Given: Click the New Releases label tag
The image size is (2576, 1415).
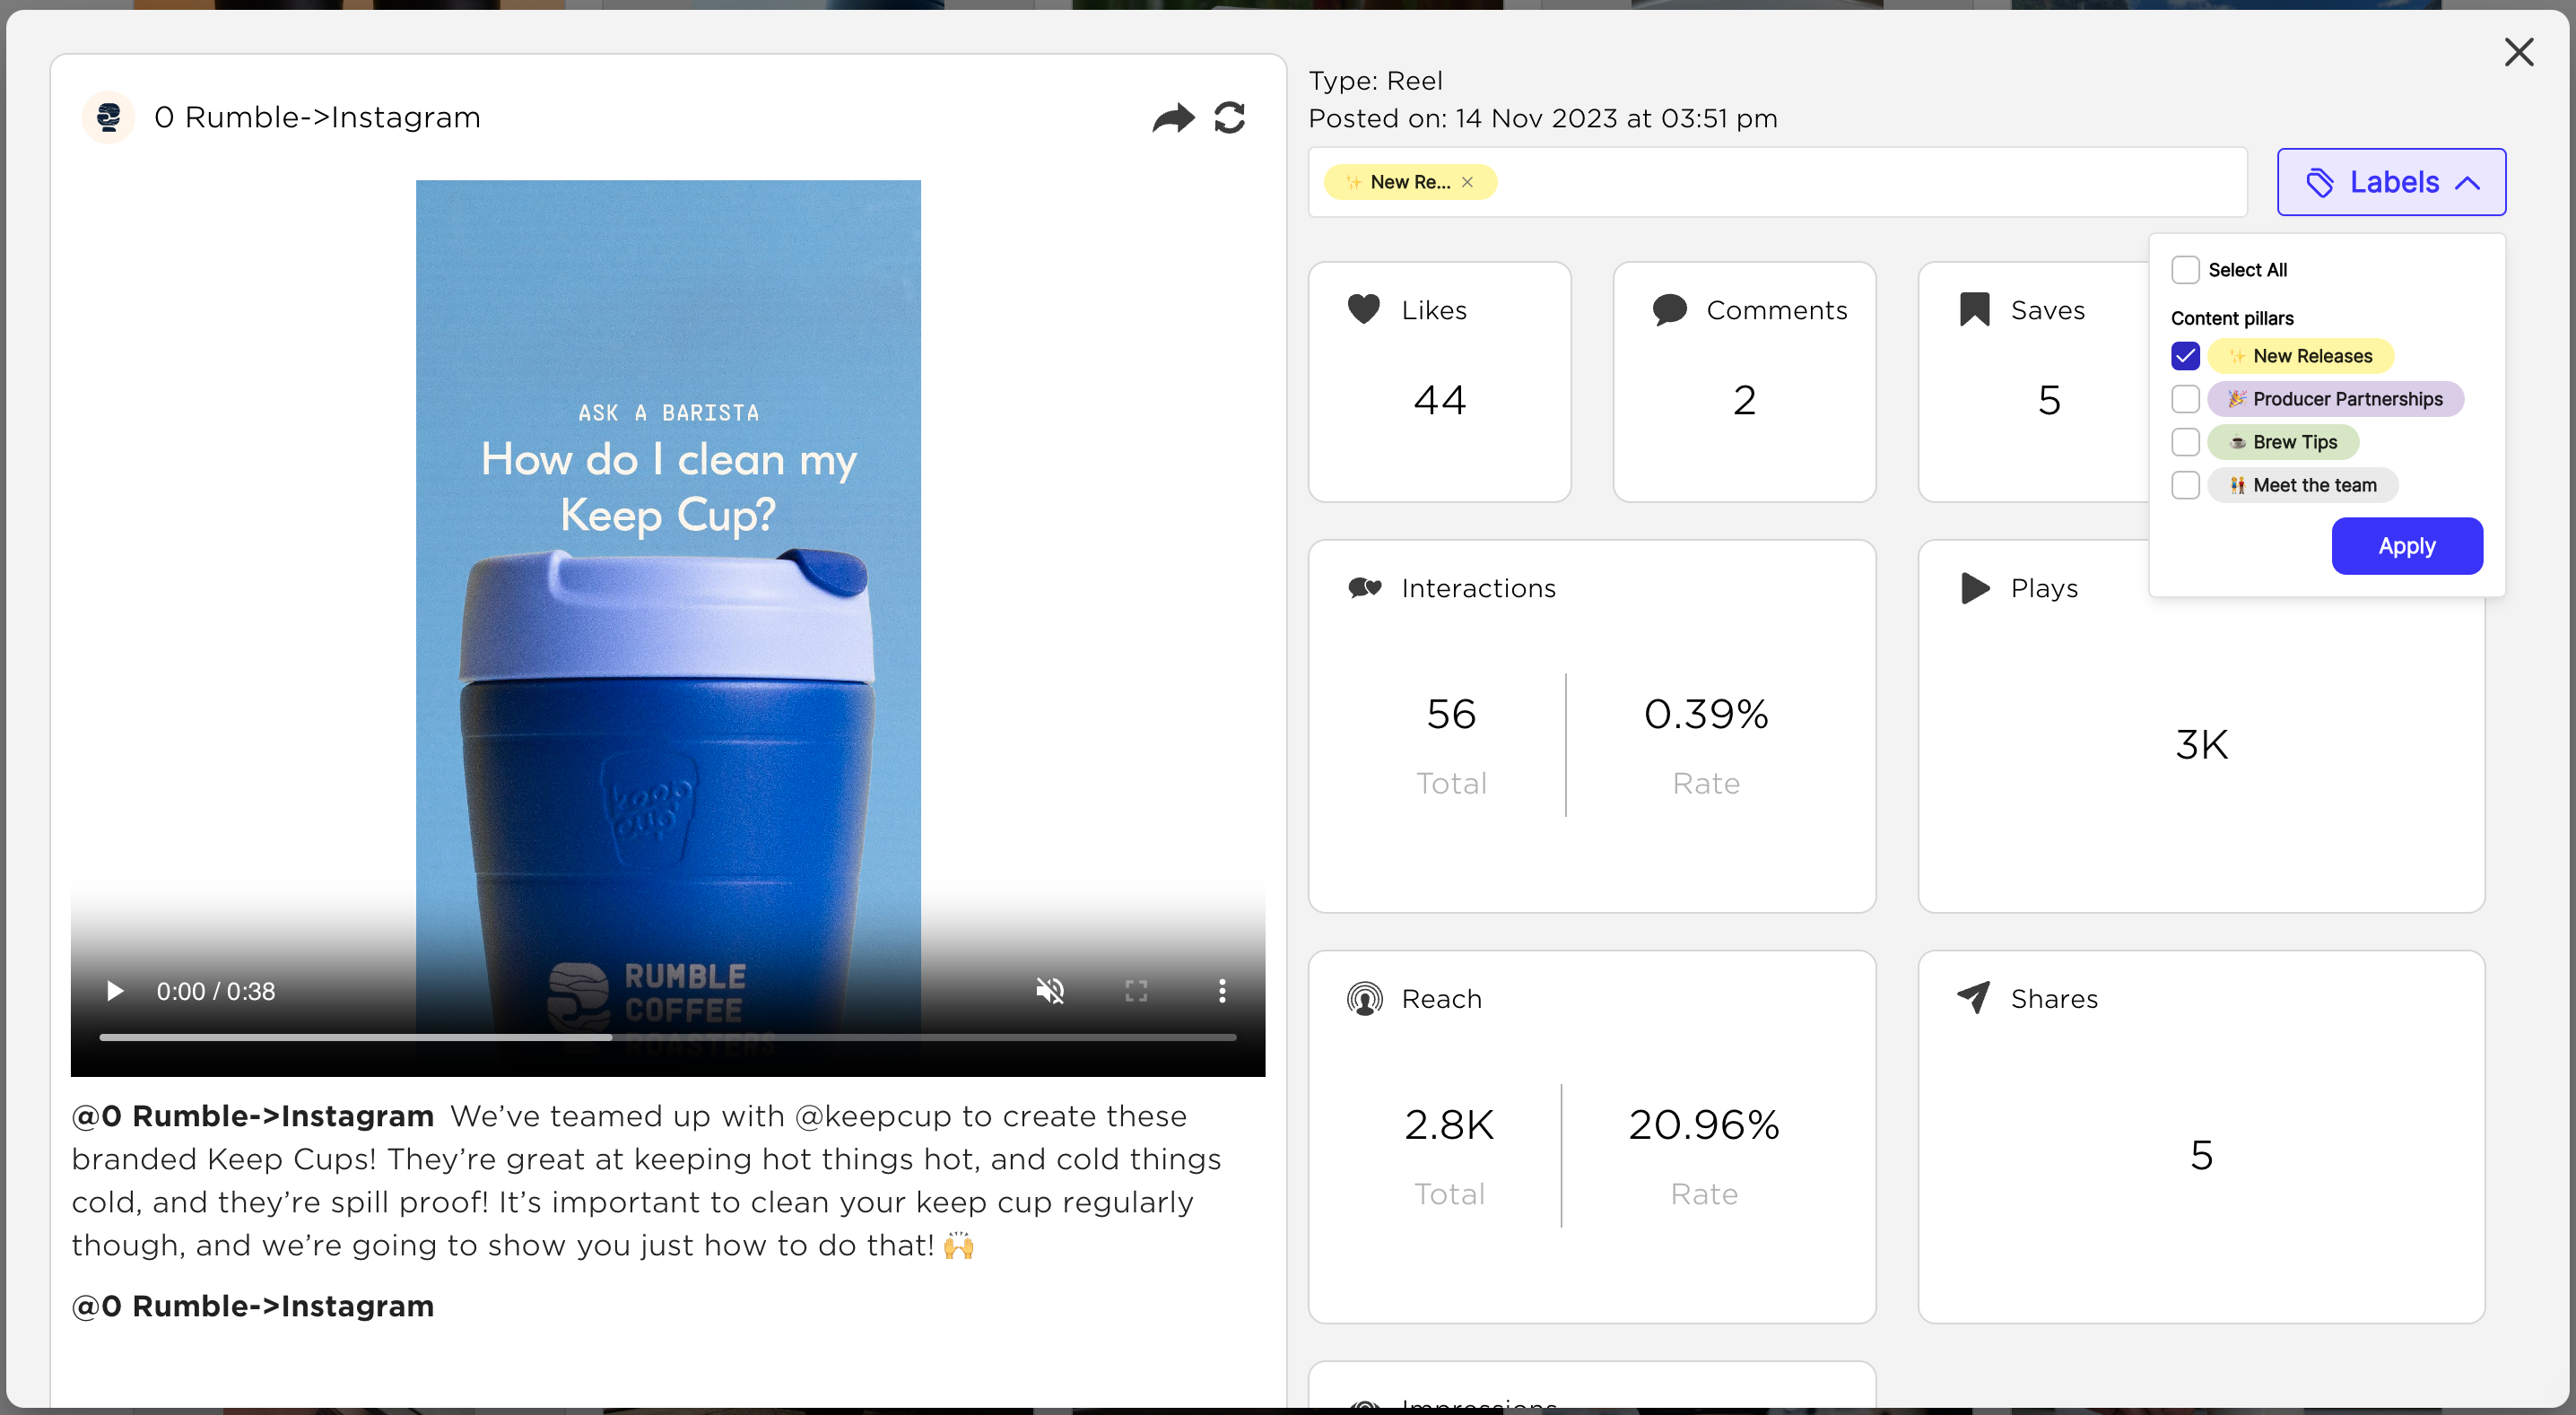Looking at the screenshot, I should click(x=2300, y=356).
